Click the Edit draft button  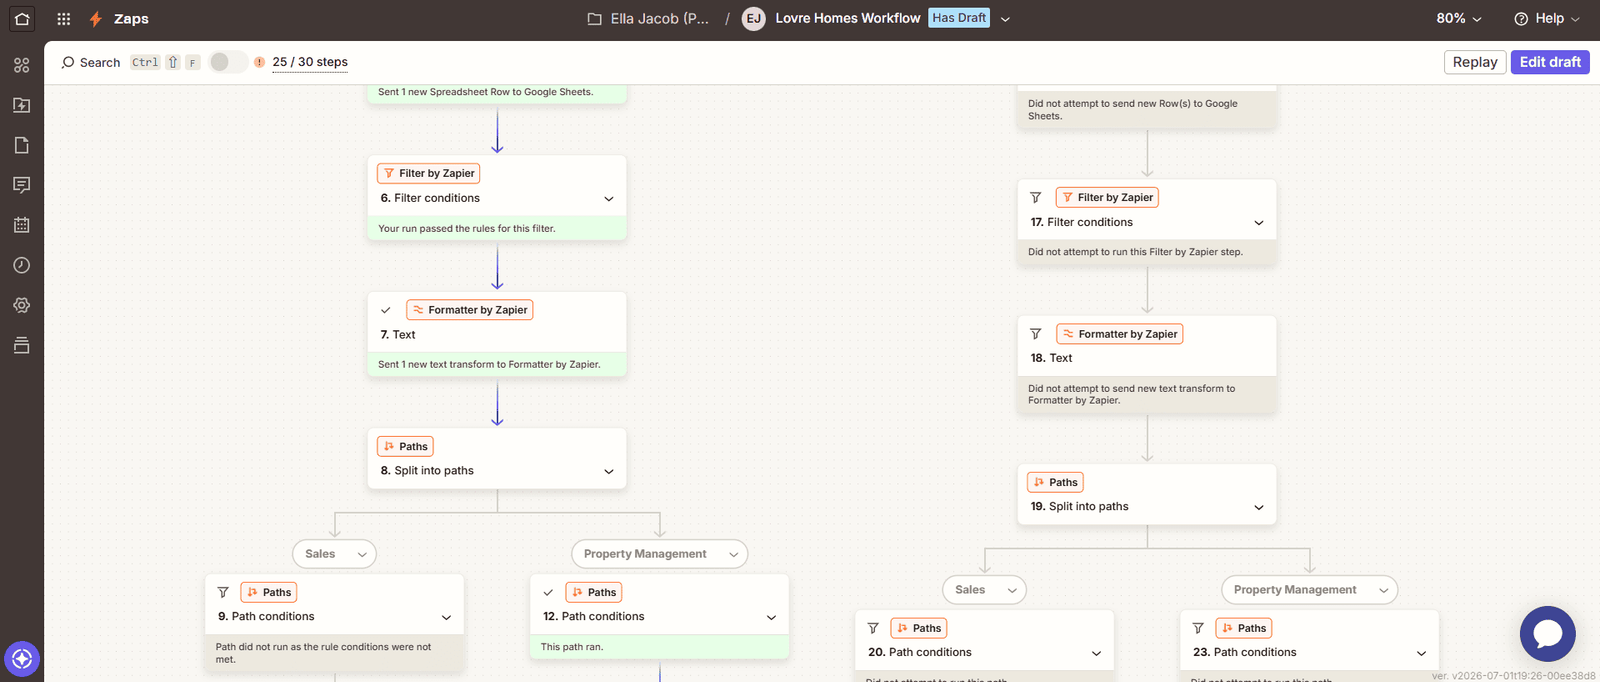[1550, 62]
